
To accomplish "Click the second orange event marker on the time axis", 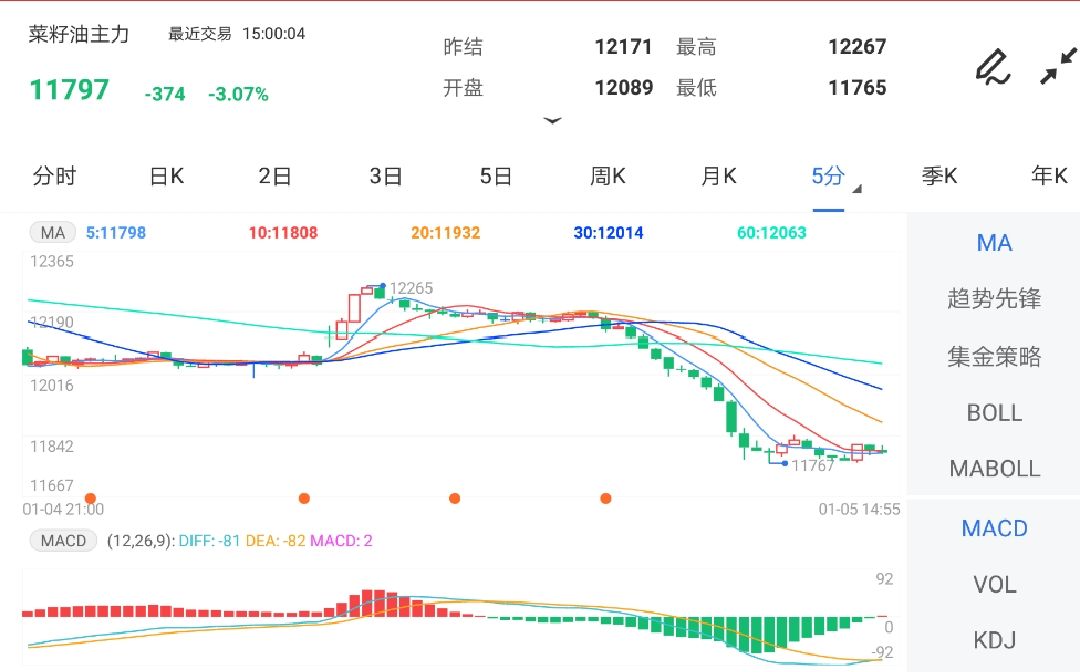I will [x=304, y=498].
